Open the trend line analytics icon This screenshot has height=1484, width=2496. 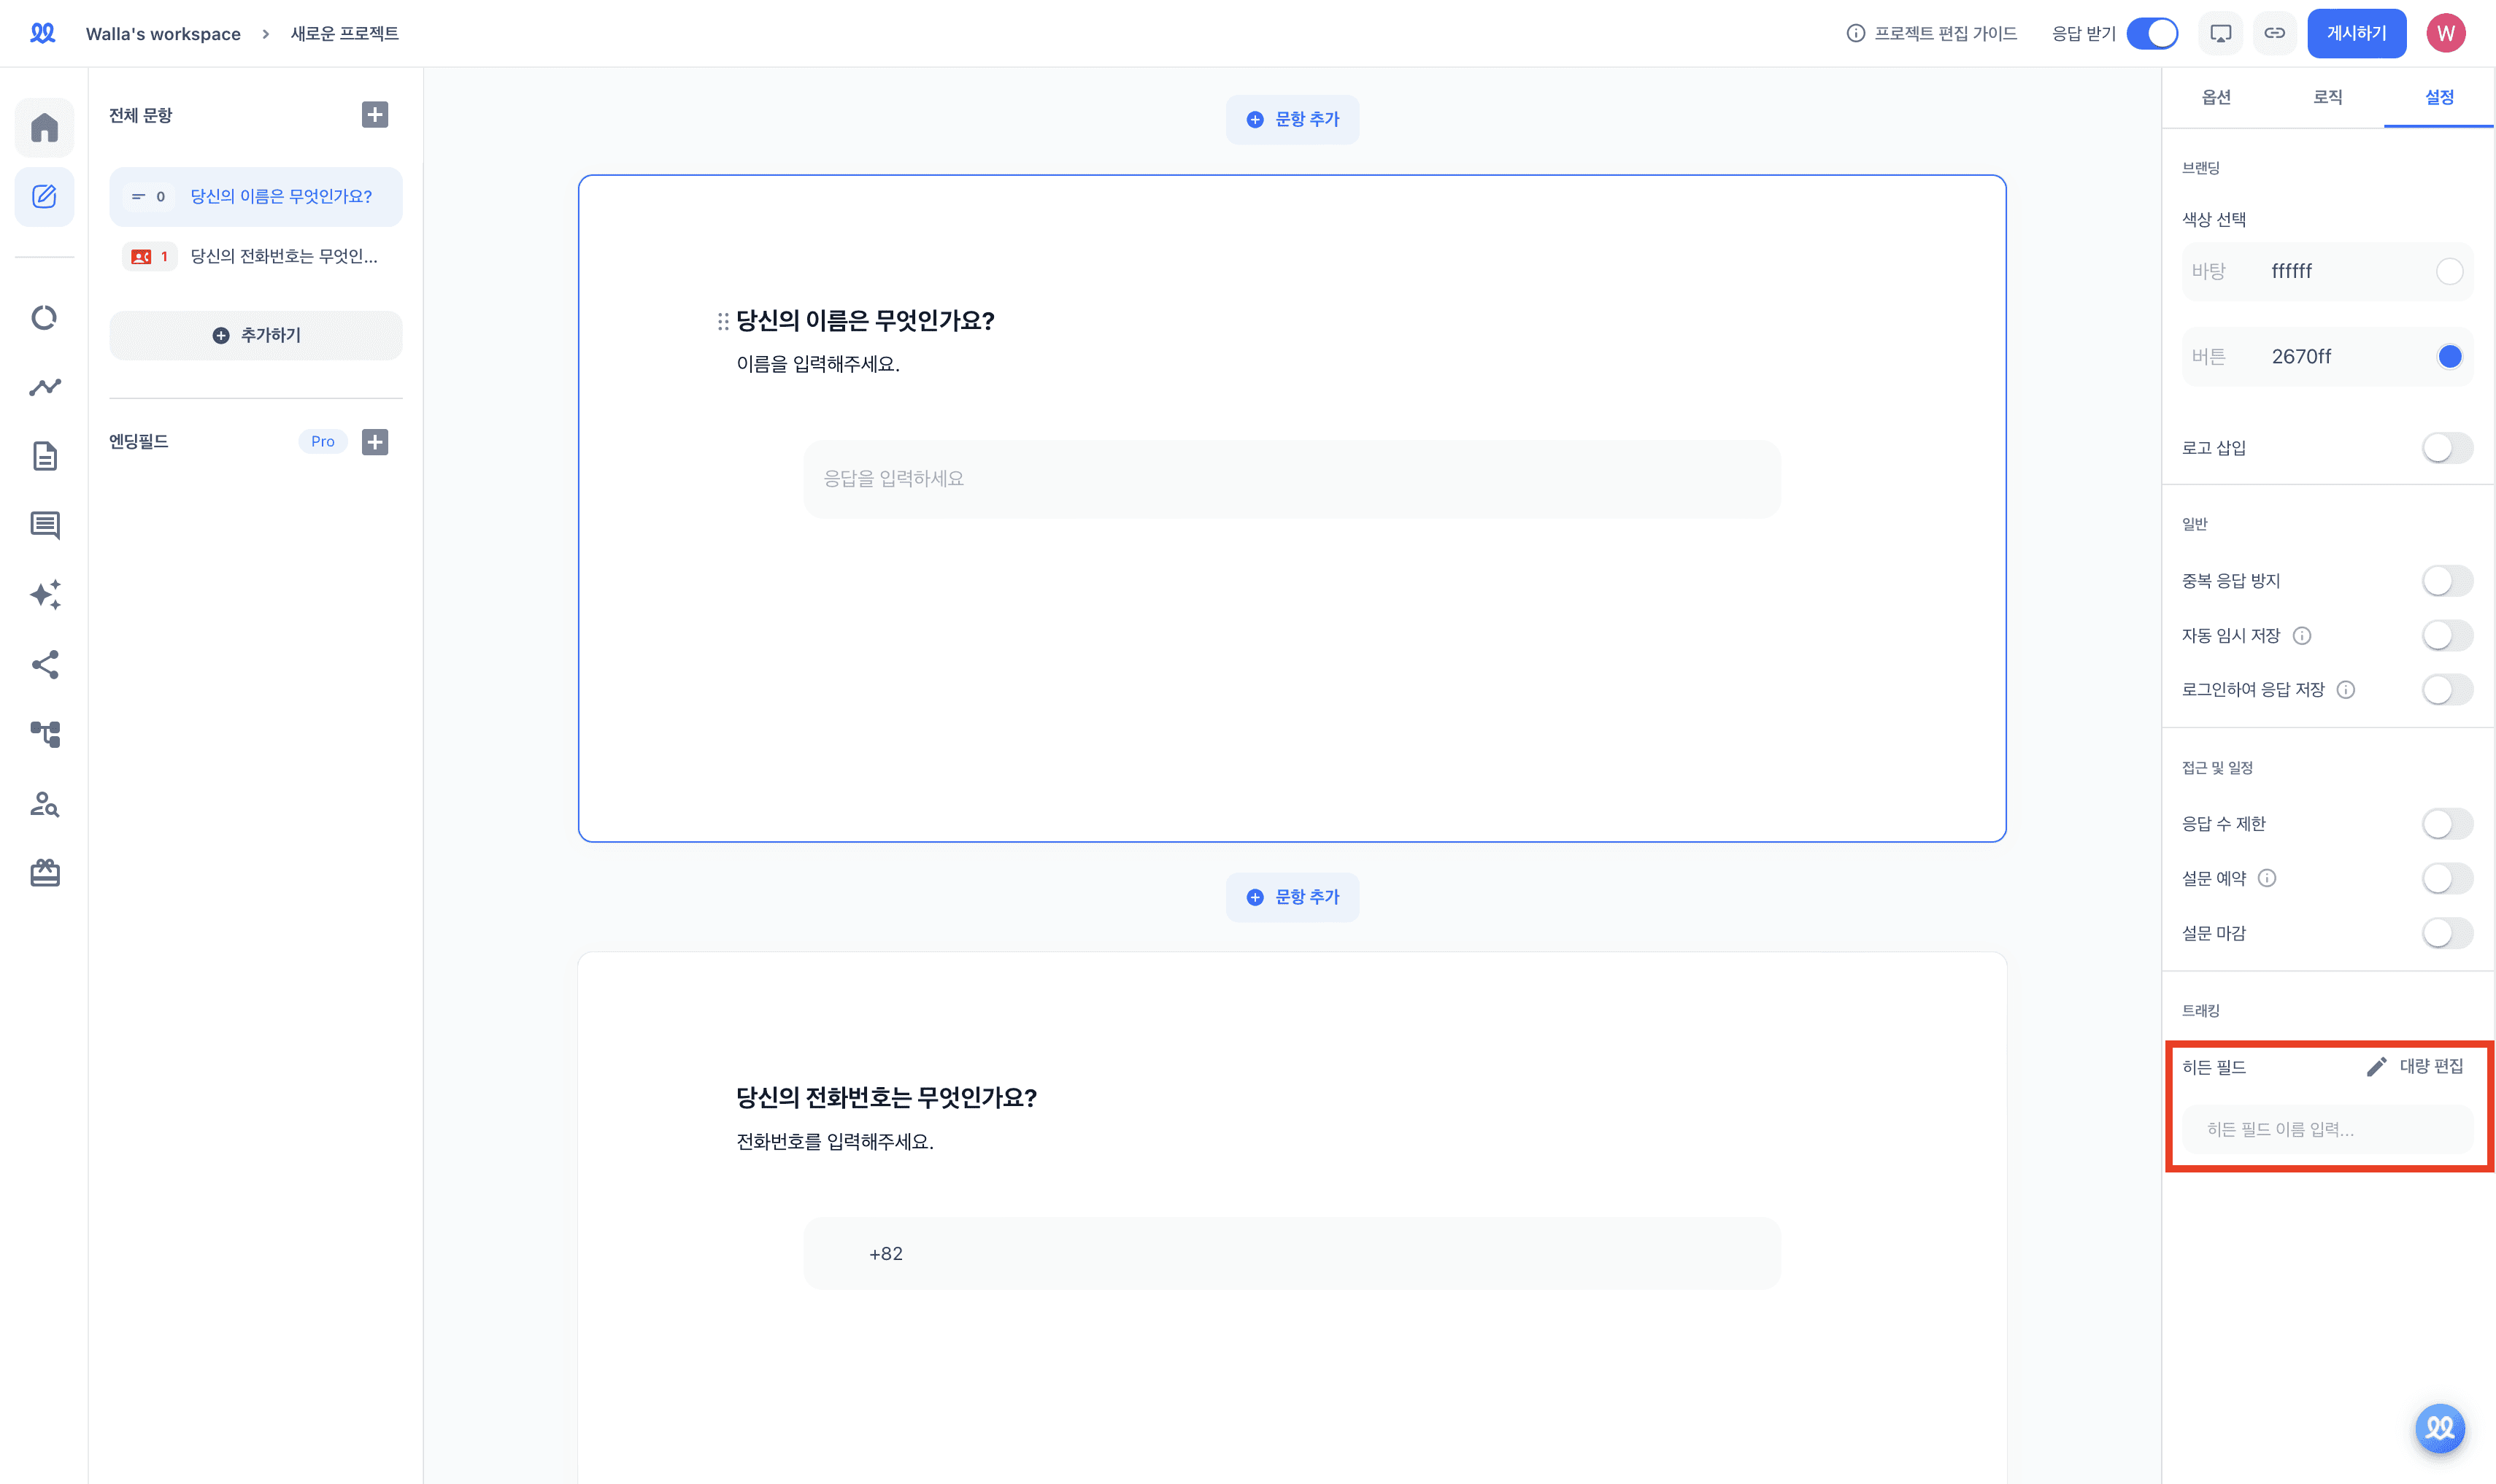click(44, 387)
